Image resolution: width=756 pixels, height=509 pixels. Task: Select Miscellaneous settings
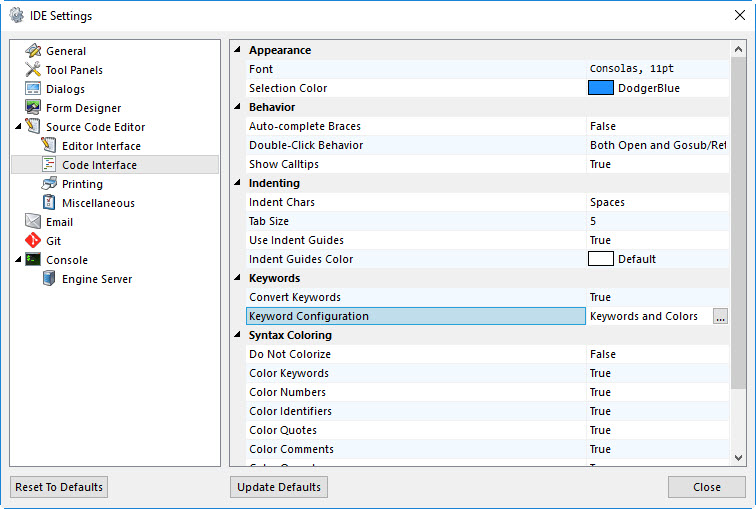(98, 203)
